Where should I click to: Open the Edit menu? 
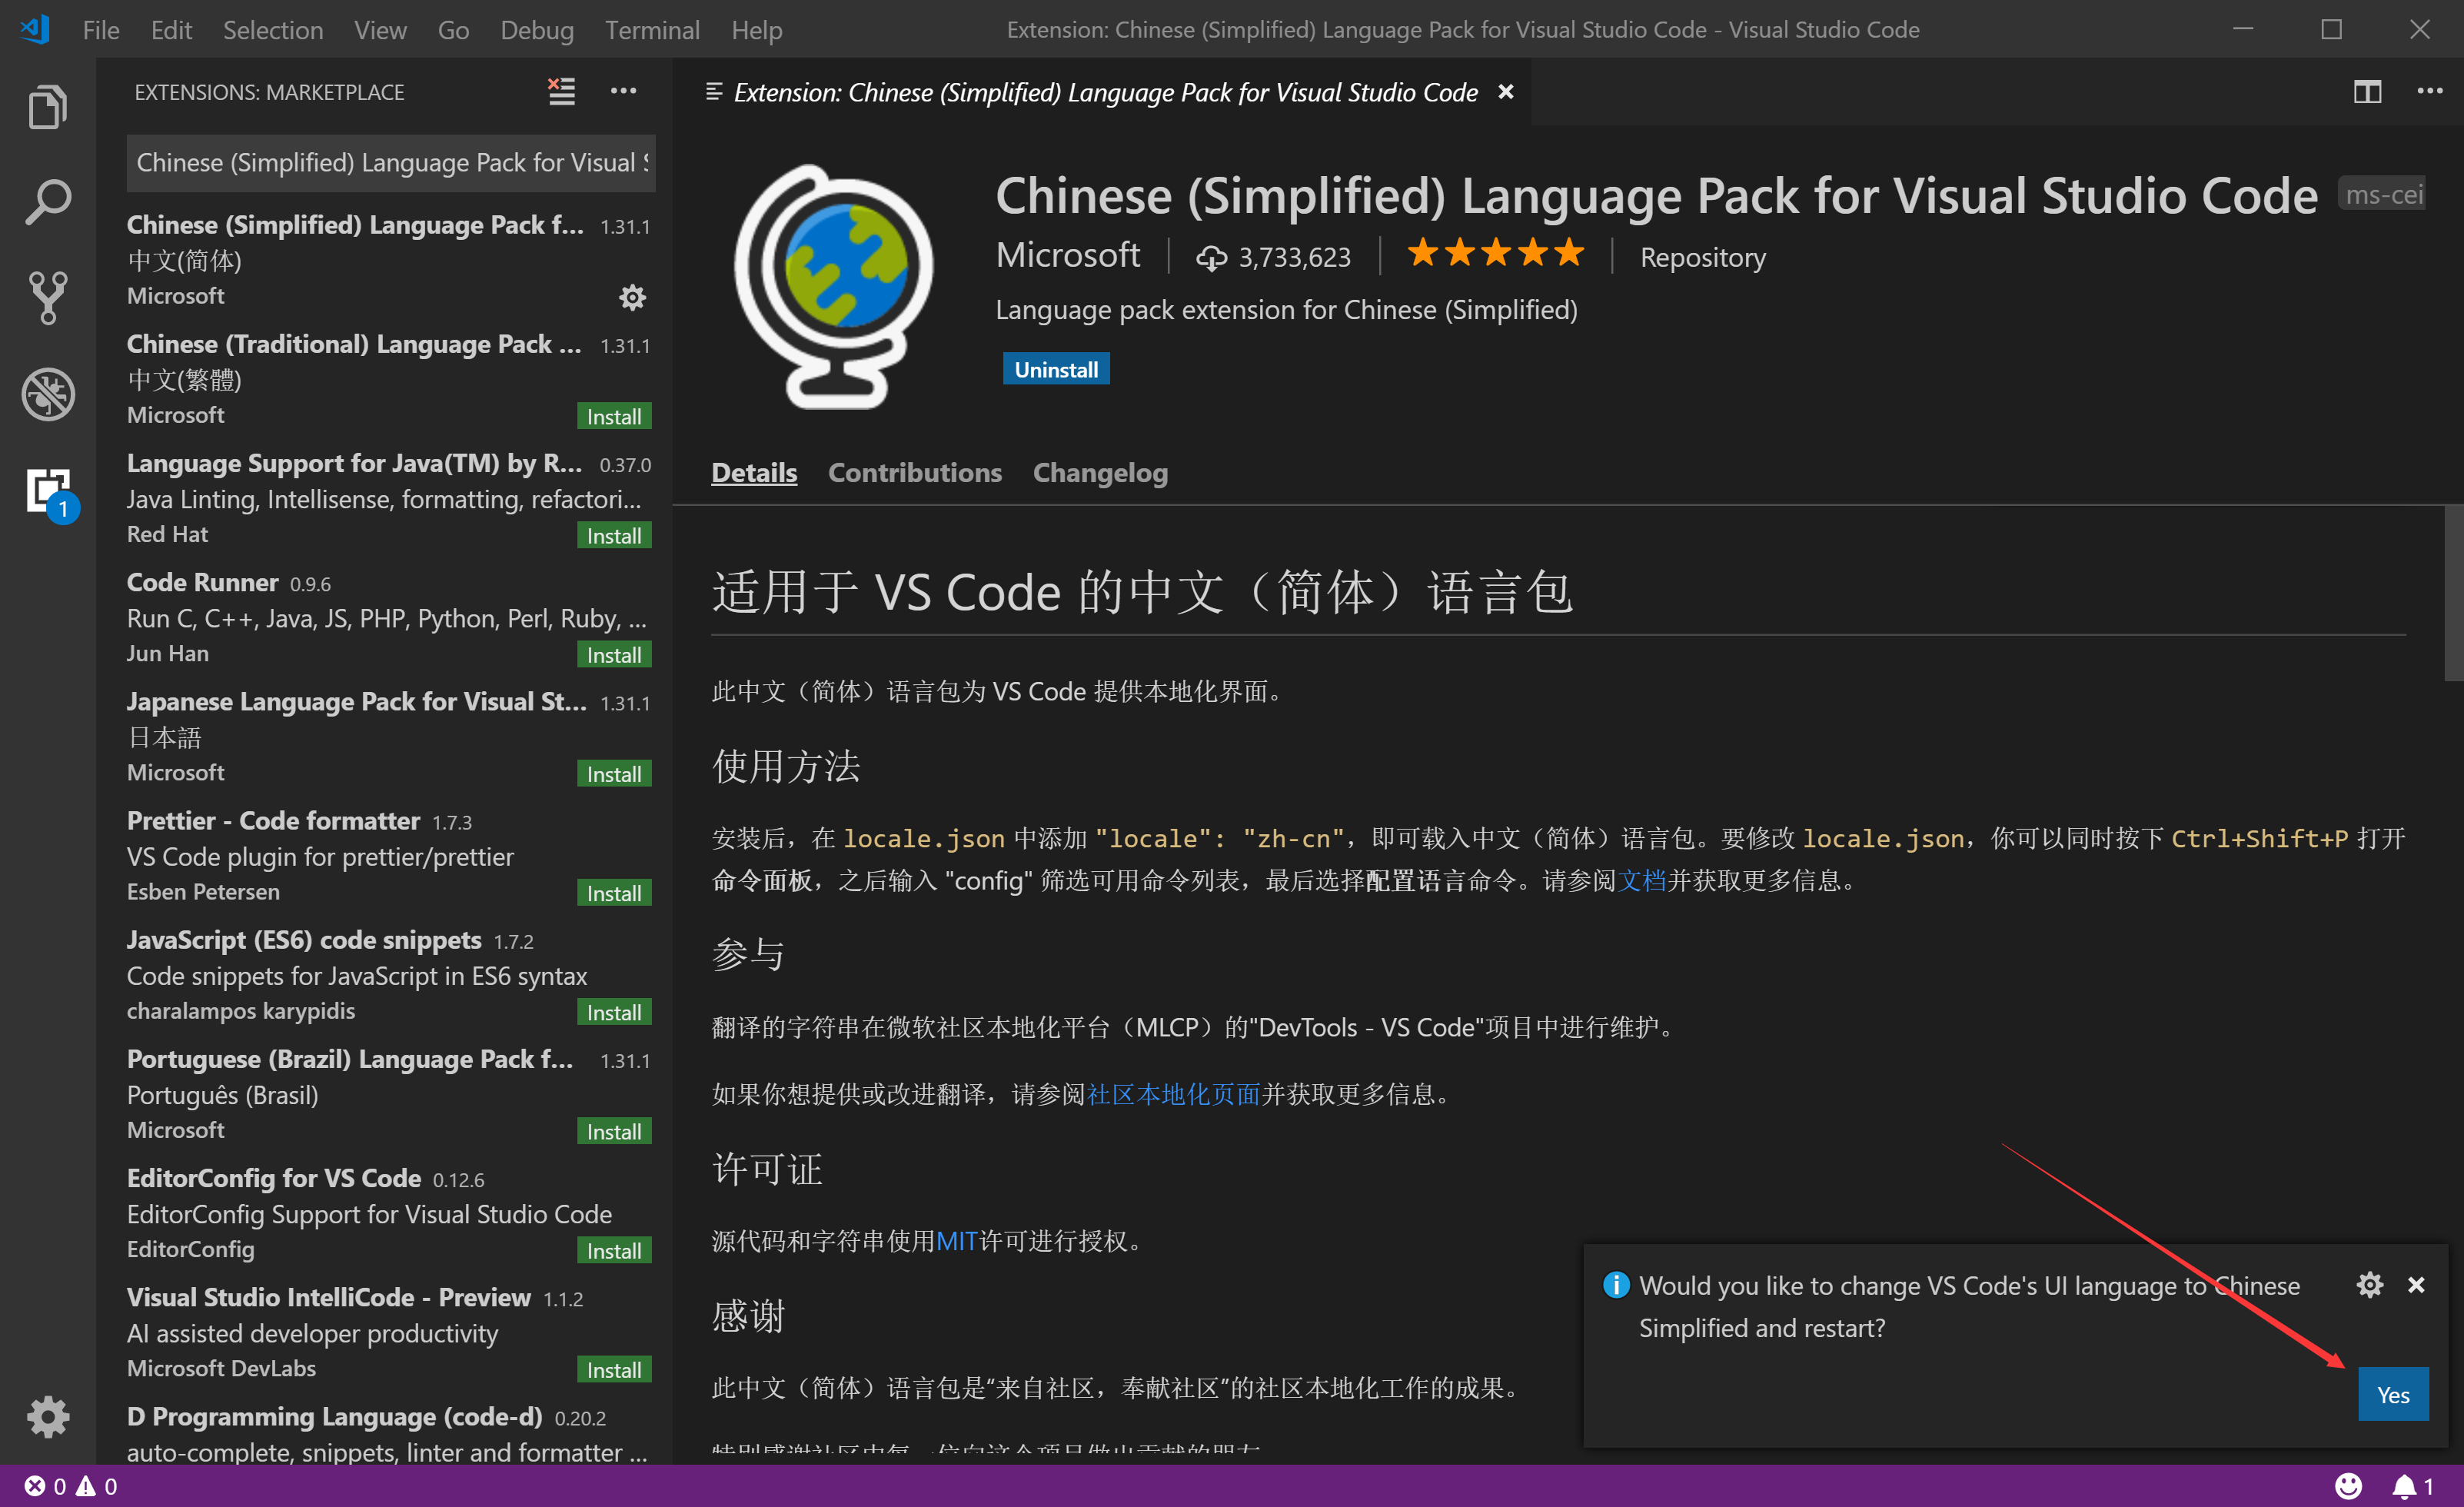pyautogui.click(x=171, y=30)
